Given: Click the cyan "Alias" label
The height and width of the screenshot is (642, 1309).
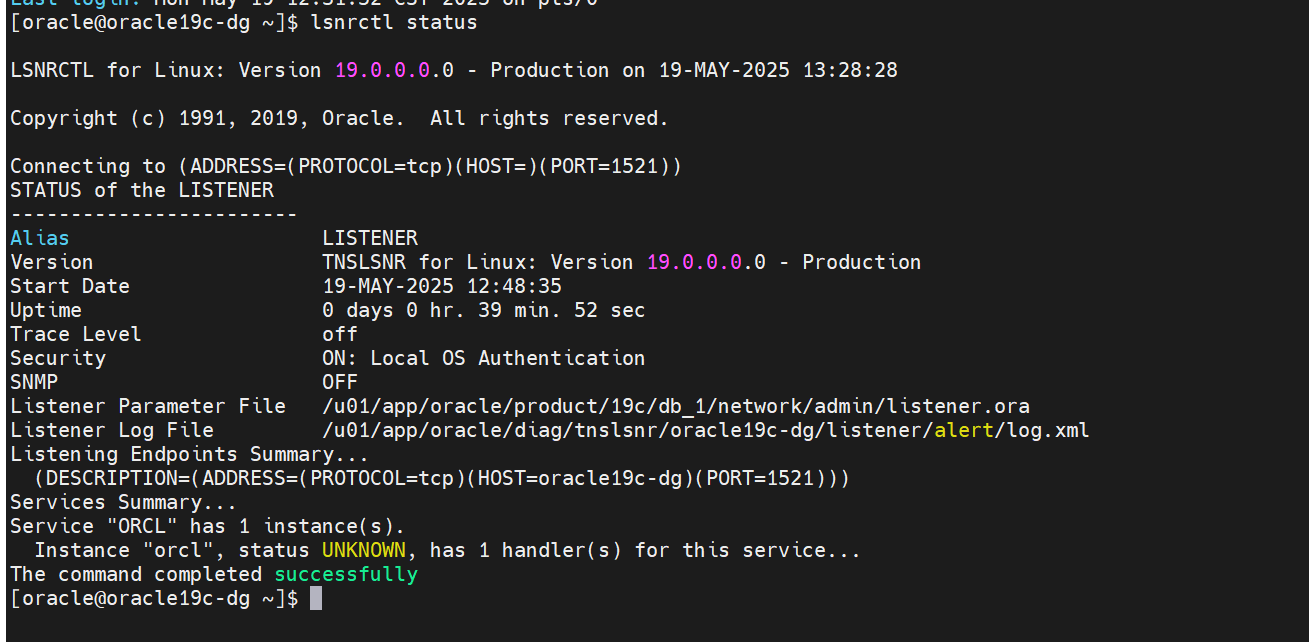Looking at the screenshot, I should click(40, 238).
